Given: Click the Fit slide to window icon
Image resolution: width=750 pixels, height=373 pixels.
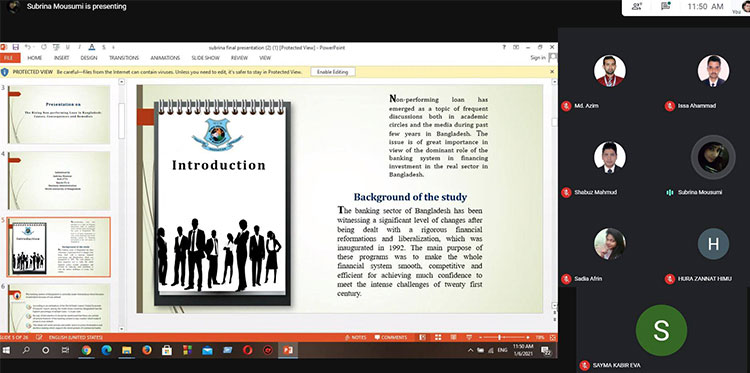Looking at the screenshot, I should point(552,338).
